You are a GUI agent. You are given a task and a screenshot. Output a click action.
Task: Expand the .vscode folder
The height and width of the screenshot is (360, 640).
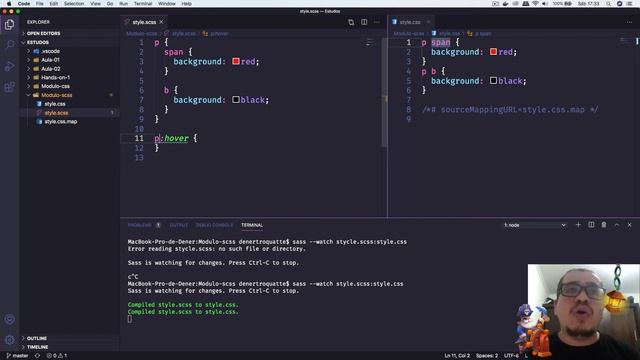(69, 51)
